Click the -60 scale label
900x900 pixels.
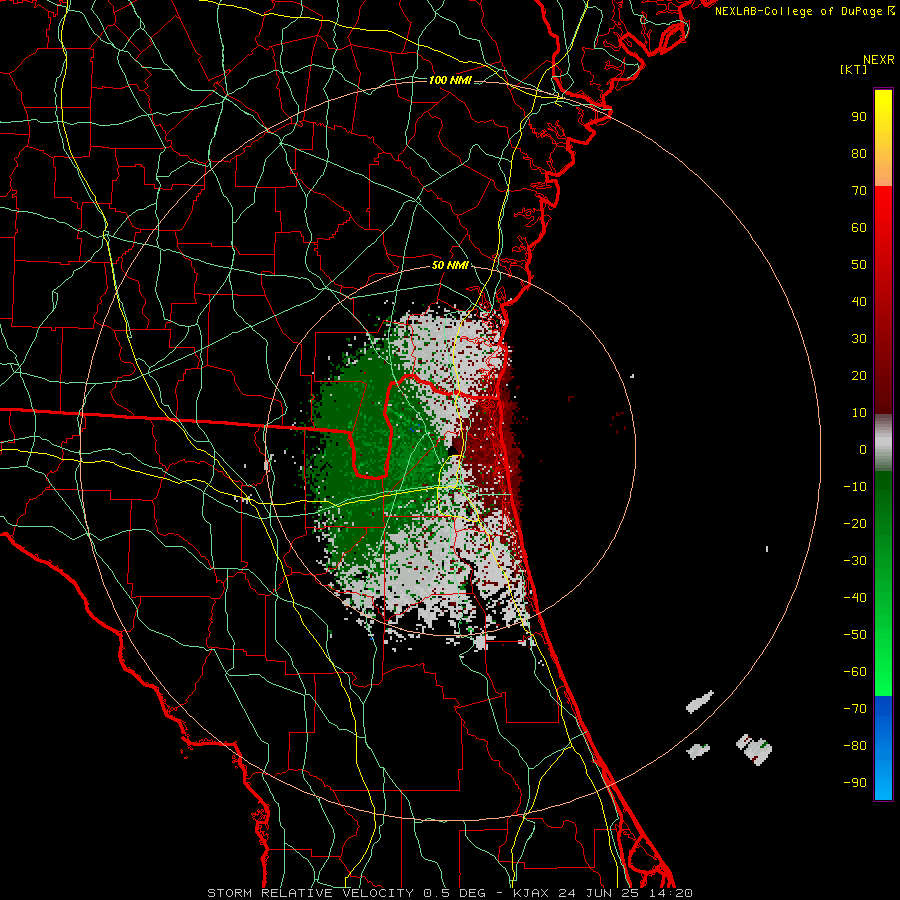click(x=855, y=672)
